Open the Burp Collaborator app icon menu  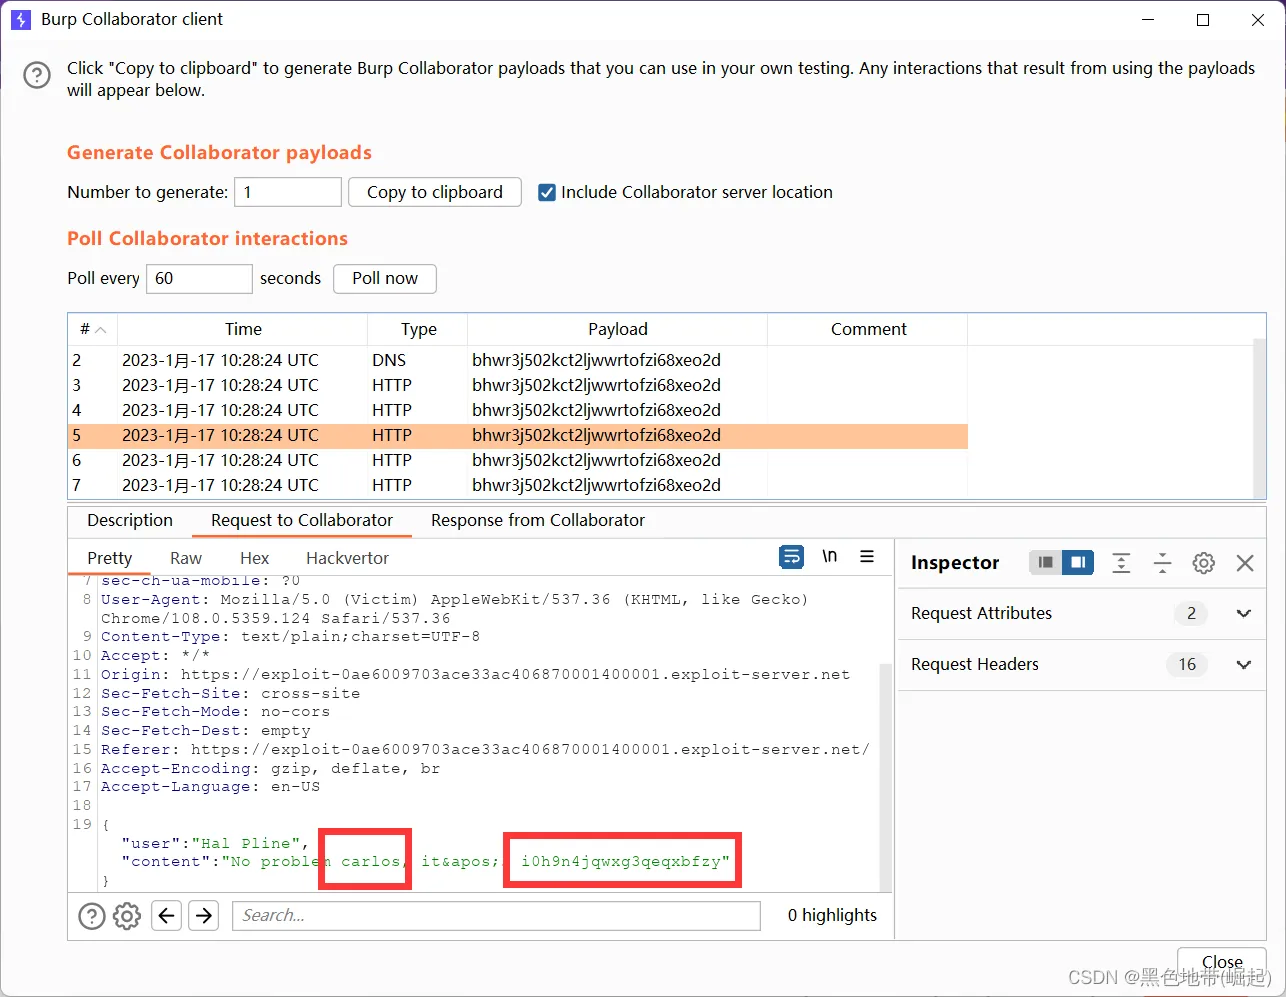pos(20,19)
